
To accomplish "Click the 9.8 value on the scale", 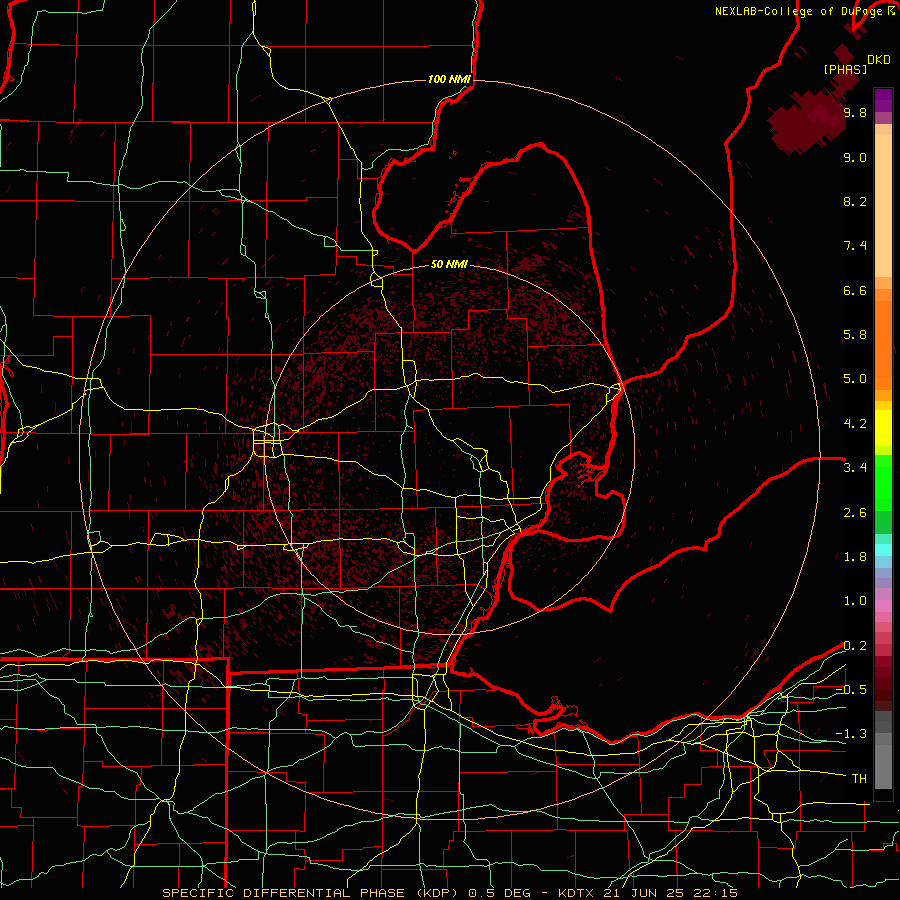I will (x=855, y=113).
